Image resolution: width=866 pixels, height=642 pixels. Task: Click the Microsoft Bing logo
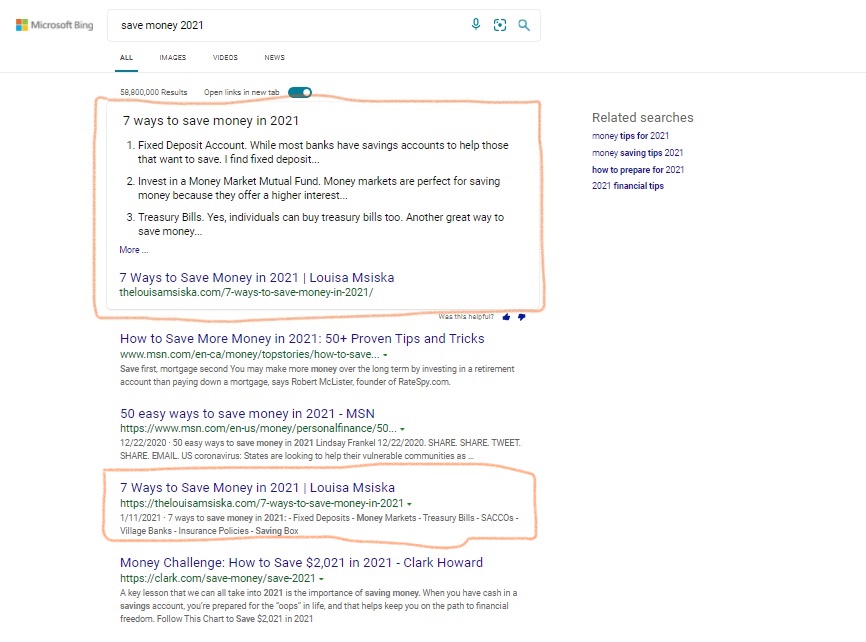click(55, 25)
